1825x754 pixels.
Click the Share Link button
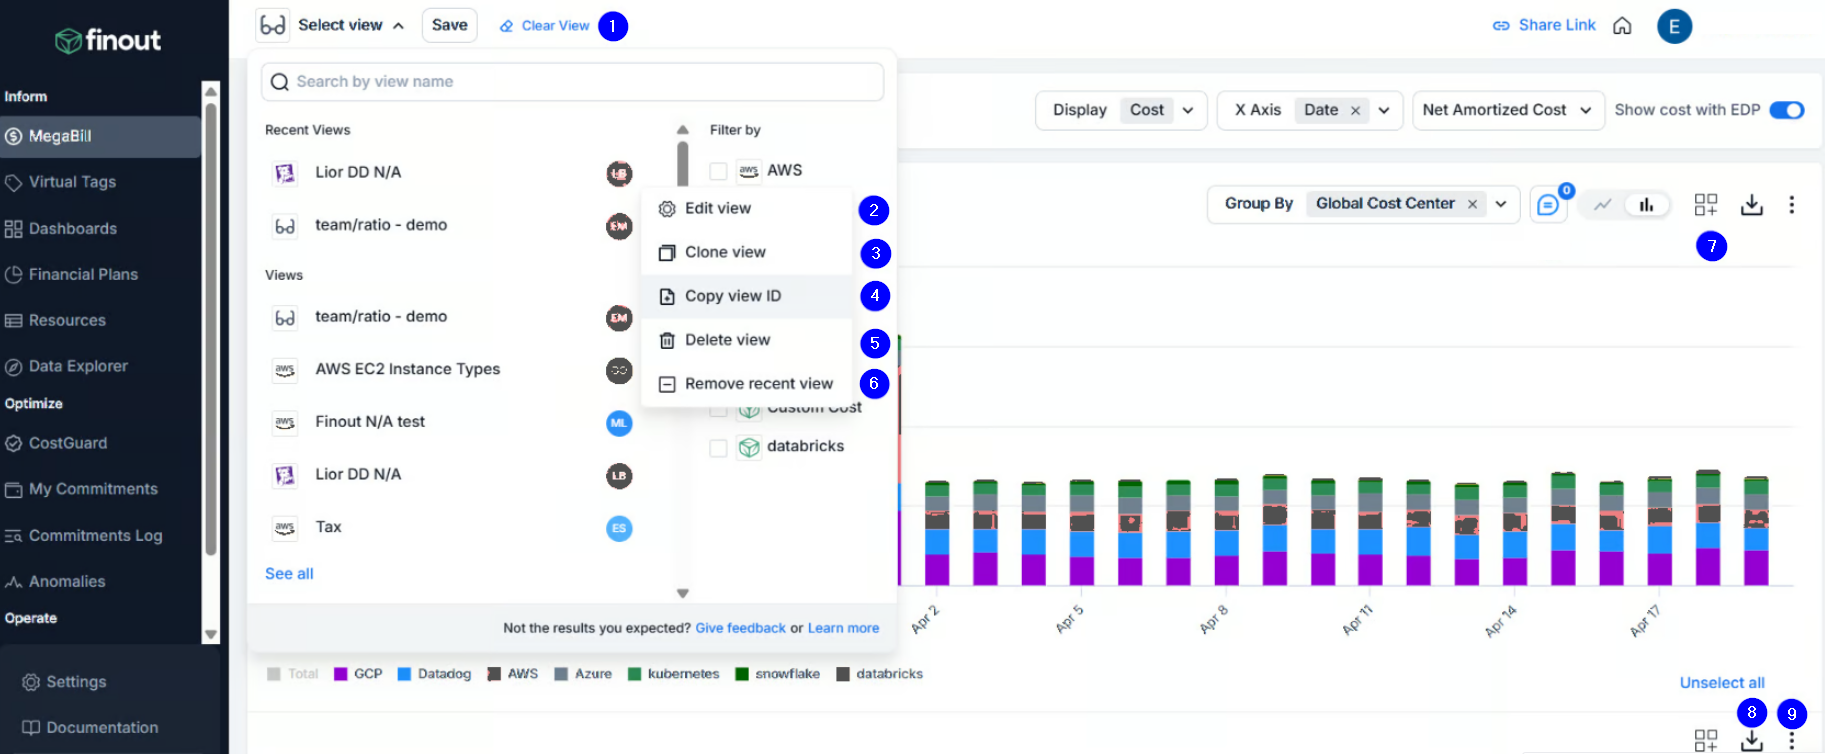pyautogui.click(x=1544, y=25)
